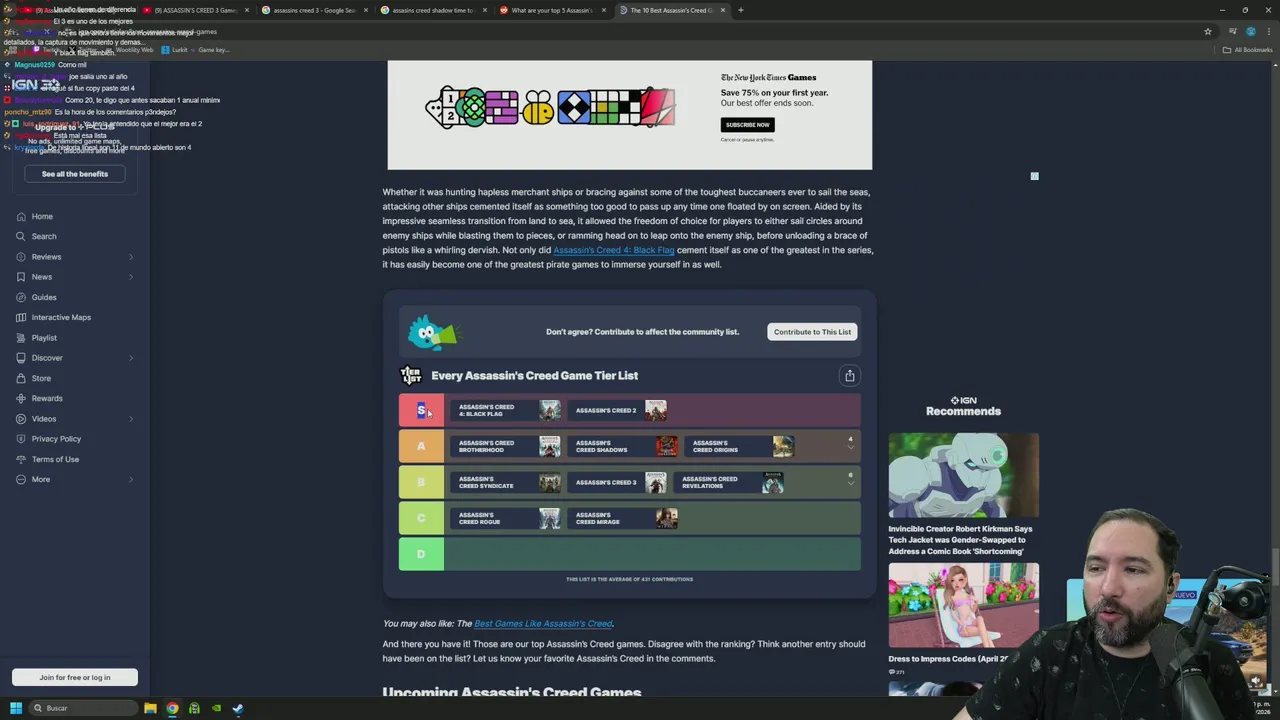The width and height of the screenshot is (1280, 720).
Task: Click See all the benefits button
Action: [75, 174]
